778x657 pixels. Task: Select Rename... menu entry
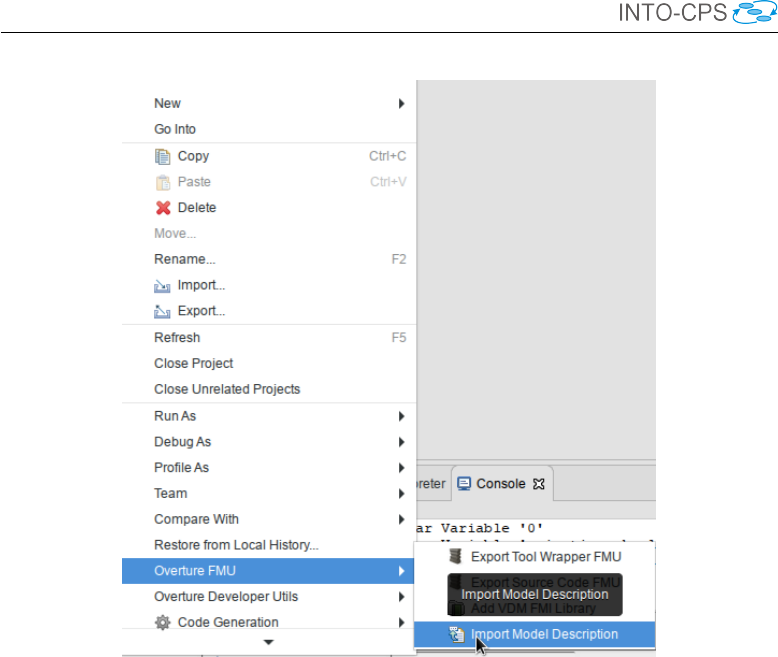[x=268, y=259]
